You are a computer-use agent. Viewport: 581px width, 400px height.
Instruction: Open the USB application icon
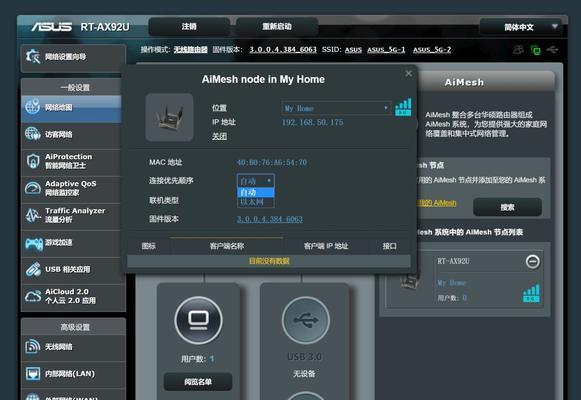click(x=33, y=270)
